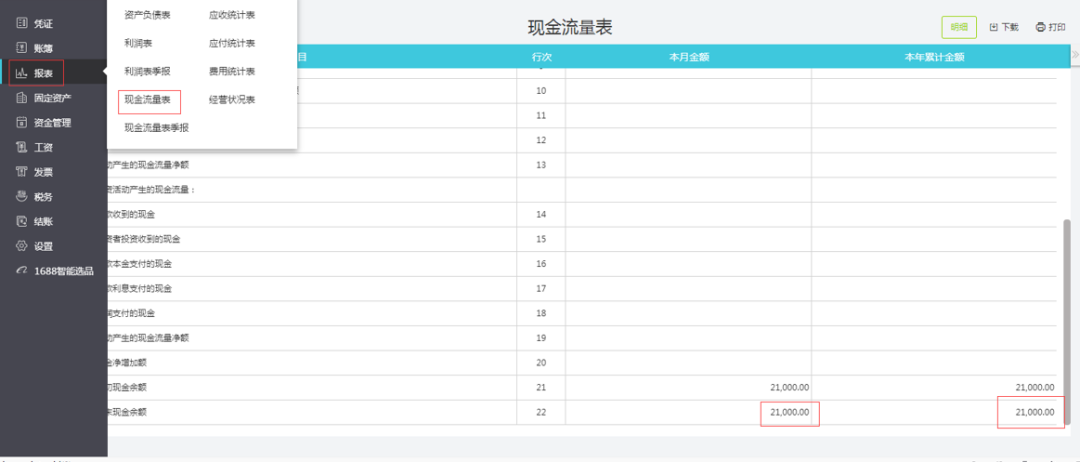Select 资产负债表 in the reports submenu
1080x462 pixels.
[x=147, y=15]
